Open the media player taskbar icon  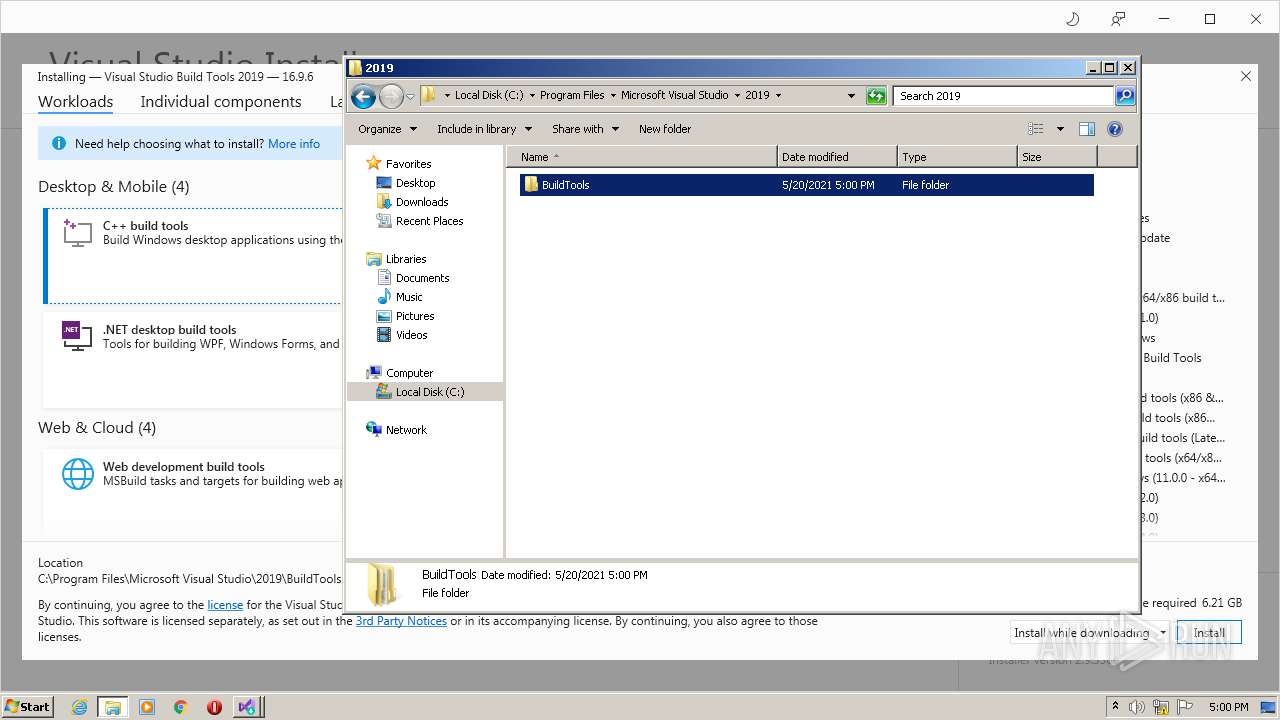pyautogui.click(x=147, y=707)
